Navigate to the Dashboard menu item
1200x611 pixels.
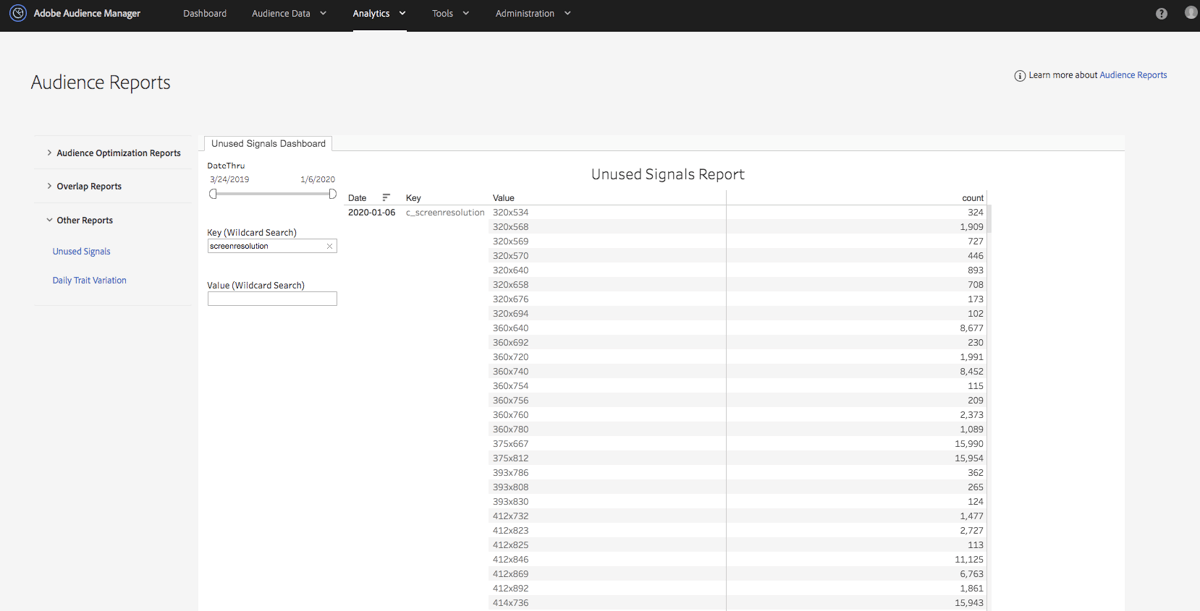(204, 14)
